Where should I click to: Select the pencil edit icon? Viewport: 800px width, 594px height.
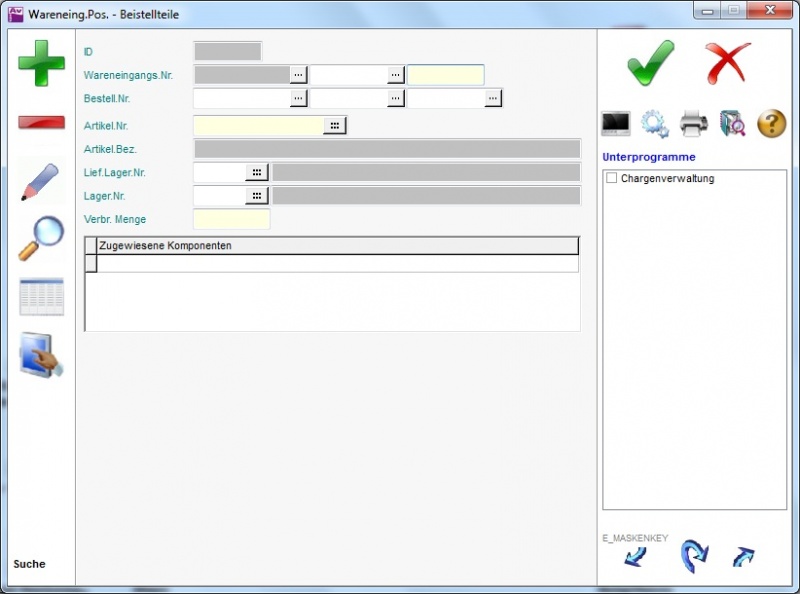pyautogui.click(x=41, y=181)
